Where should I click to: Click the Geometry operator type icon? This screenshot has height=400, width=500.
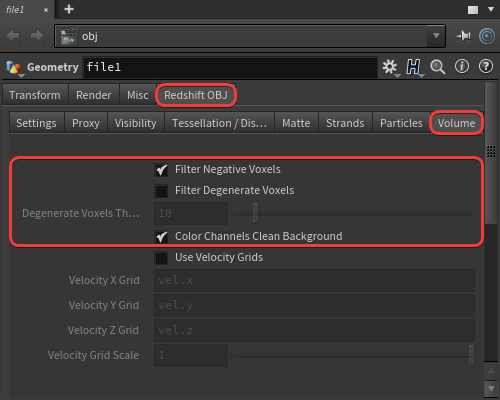click(x=14, y=68)
